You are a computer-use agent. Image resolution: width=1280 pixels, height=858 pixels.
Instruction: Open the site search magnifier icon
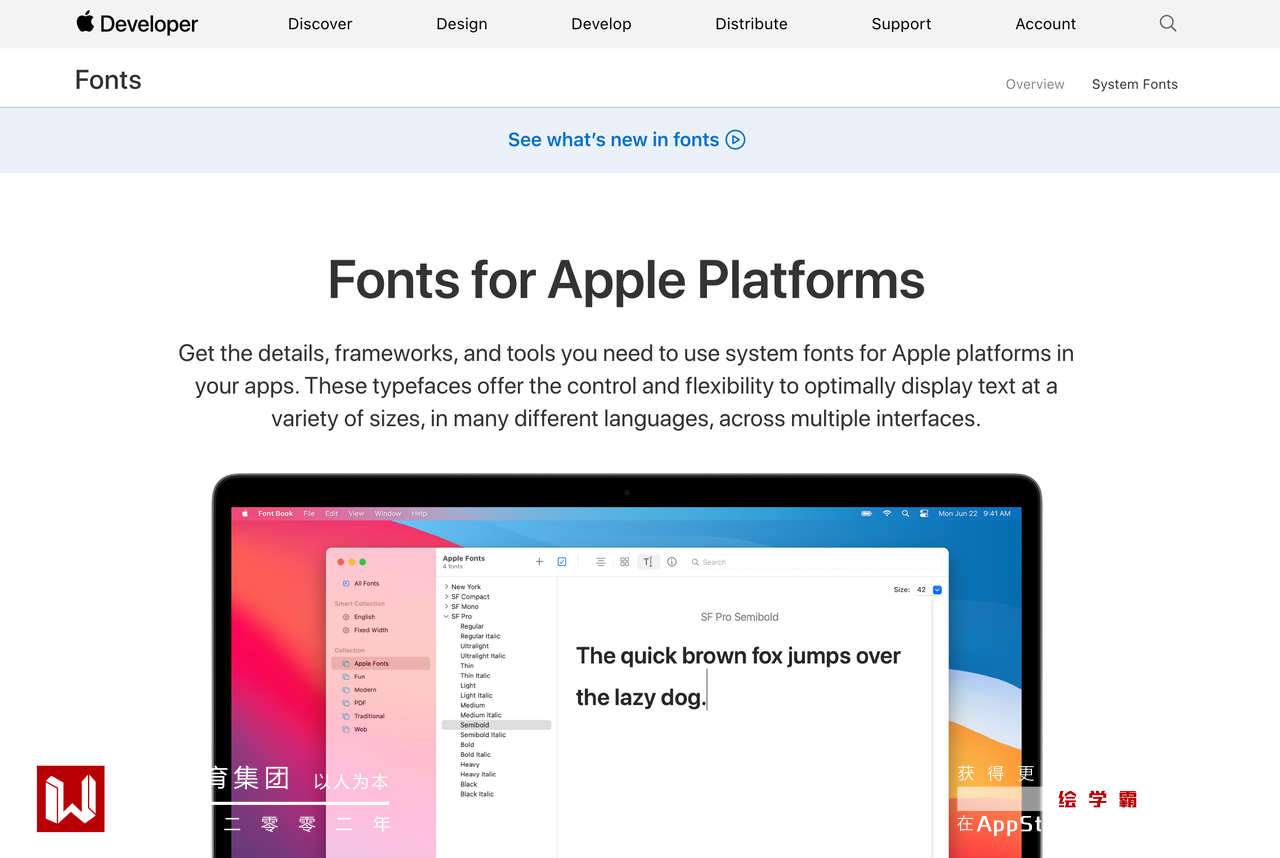click(x=1168, y=23)
